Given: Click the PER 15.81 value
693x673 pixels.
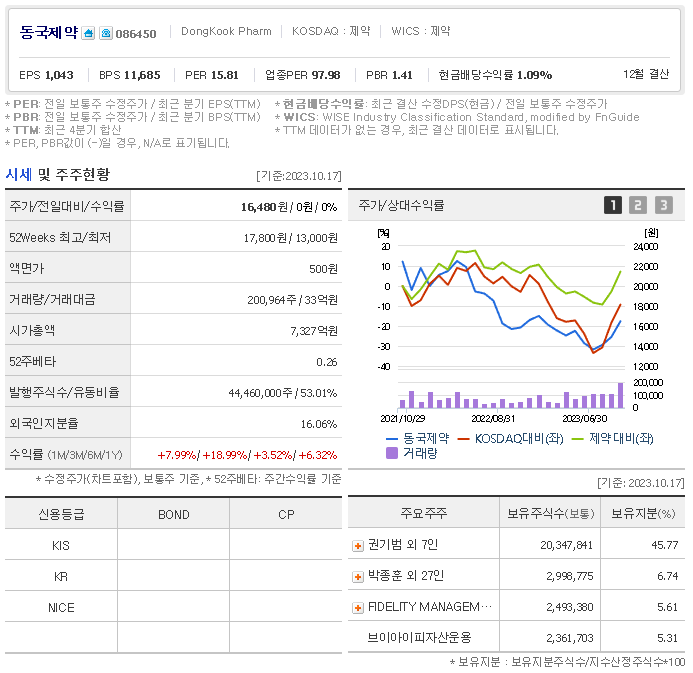Looking at the screenshot, I should pos(224,75).
